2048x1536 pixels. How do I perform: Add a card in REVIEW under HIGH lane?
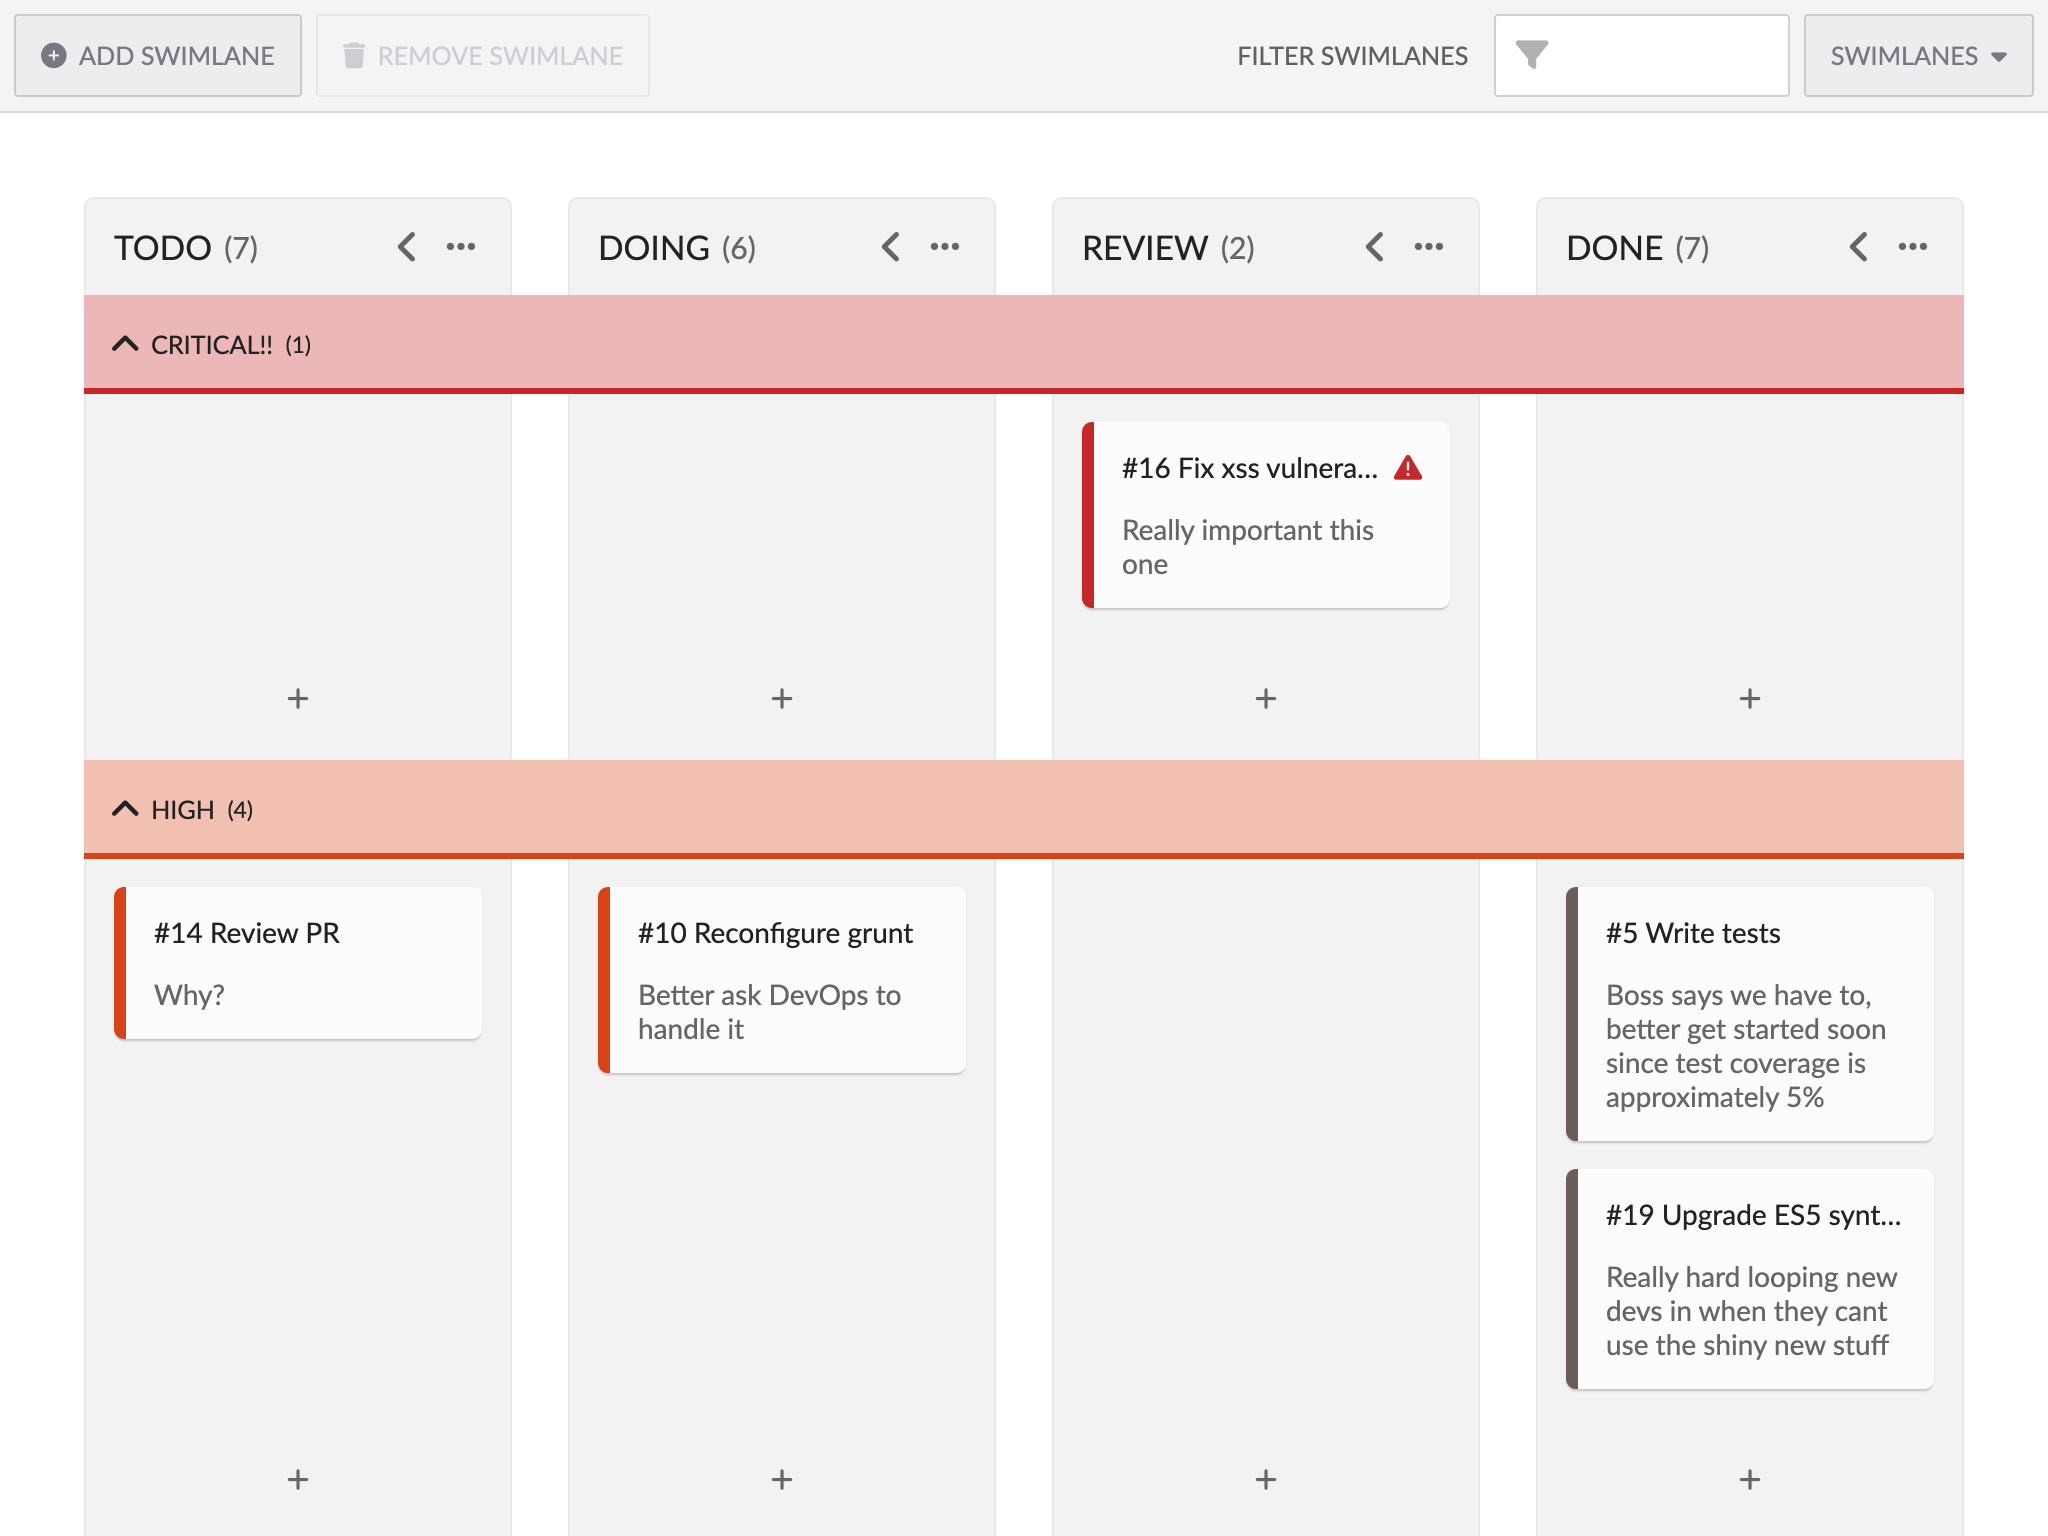[1265, 1480]
